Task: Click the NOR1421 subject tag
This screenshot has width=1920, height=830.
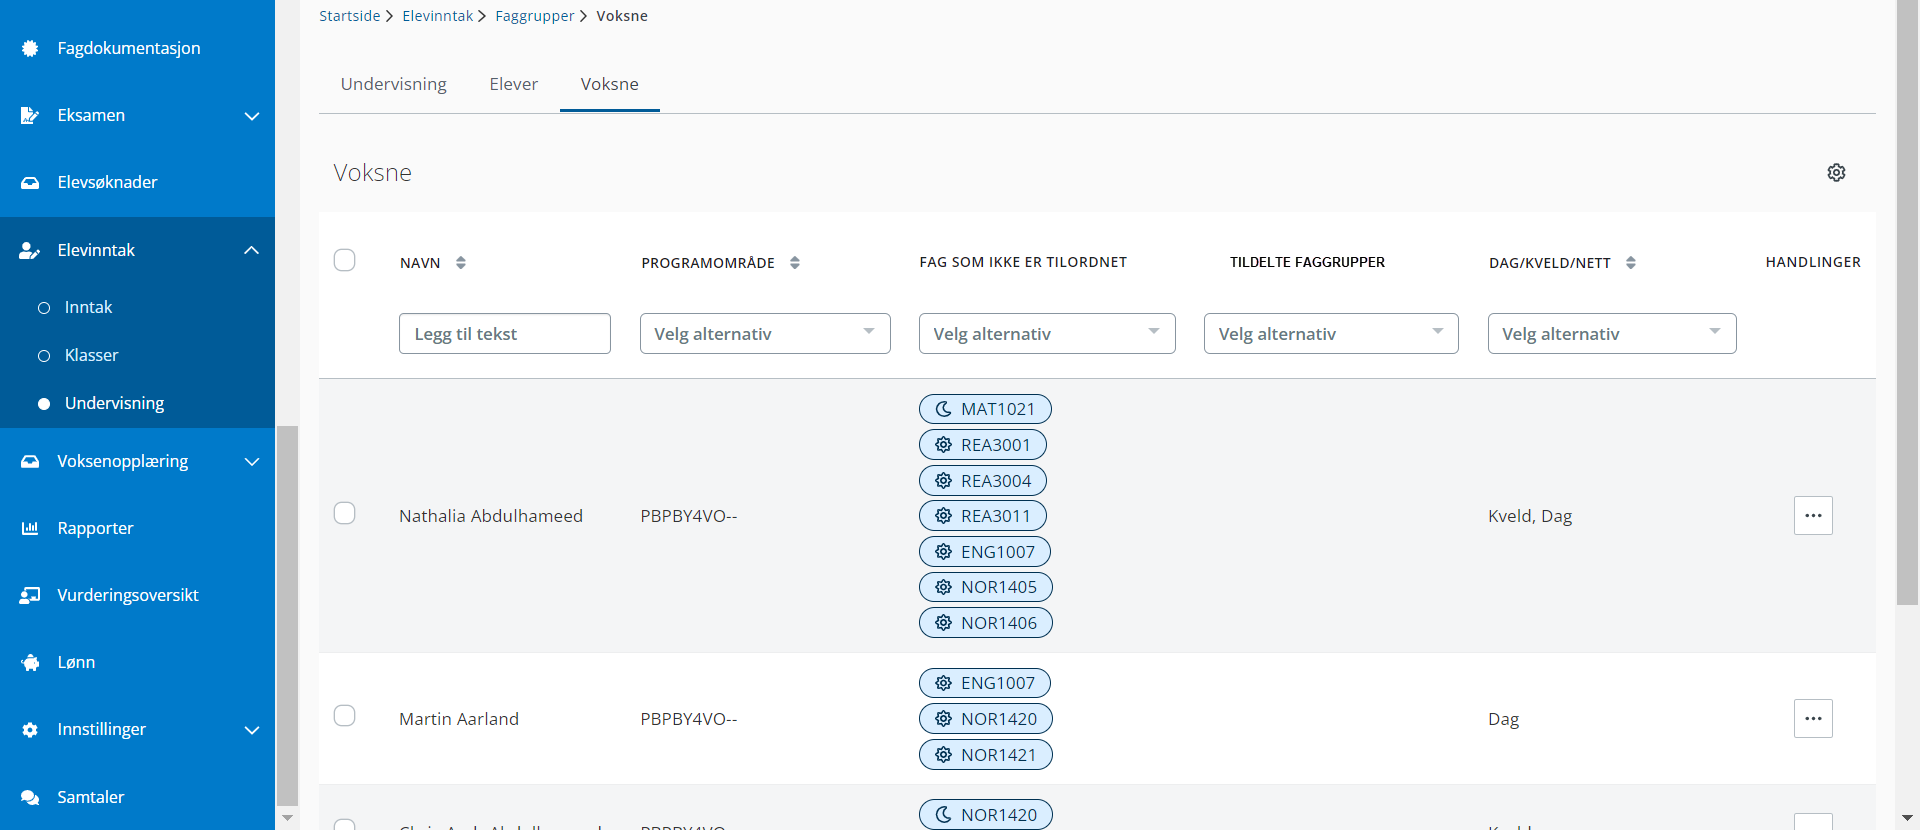Action: (986, 755)
